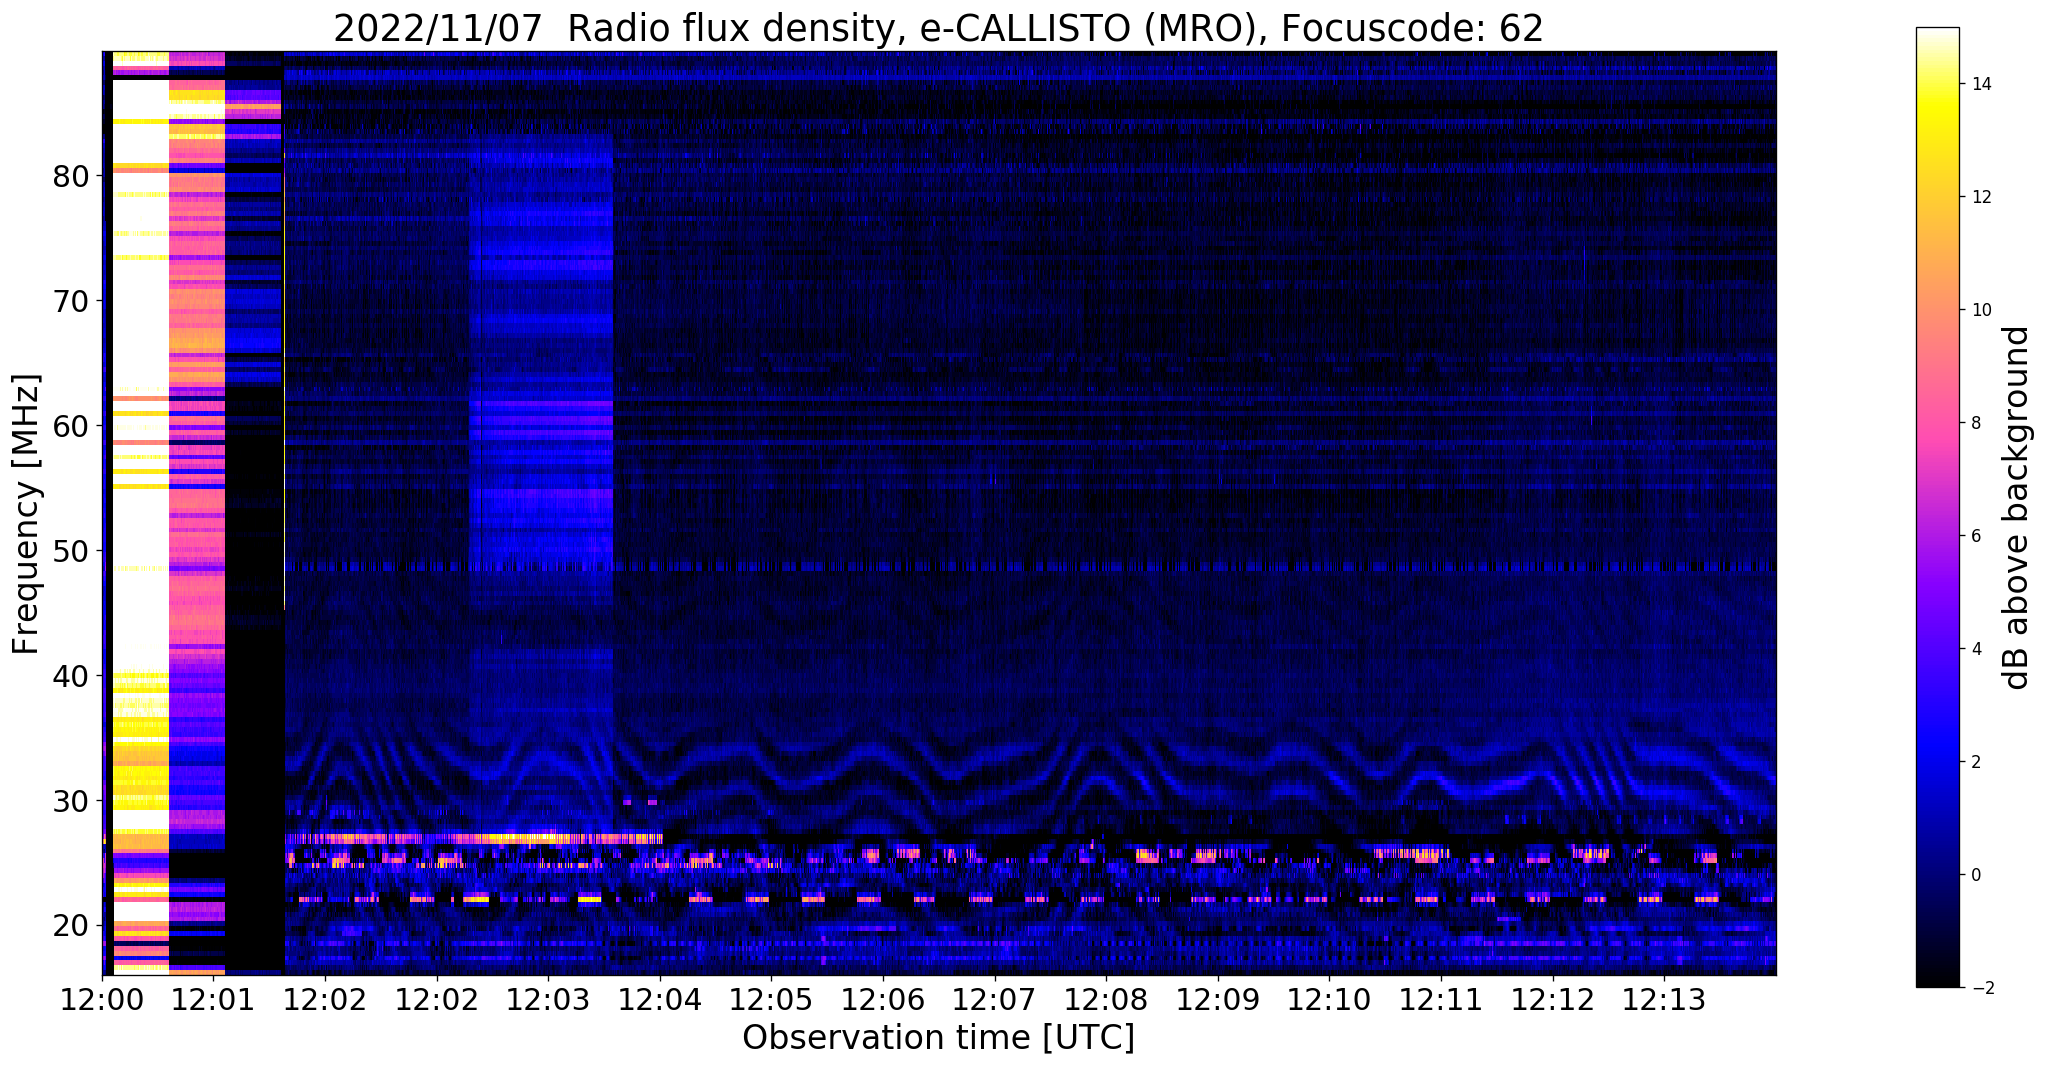The image size is (2047, 1067).
Task: Click the 30 tick on the frequency axis
Action: point(71,801)
